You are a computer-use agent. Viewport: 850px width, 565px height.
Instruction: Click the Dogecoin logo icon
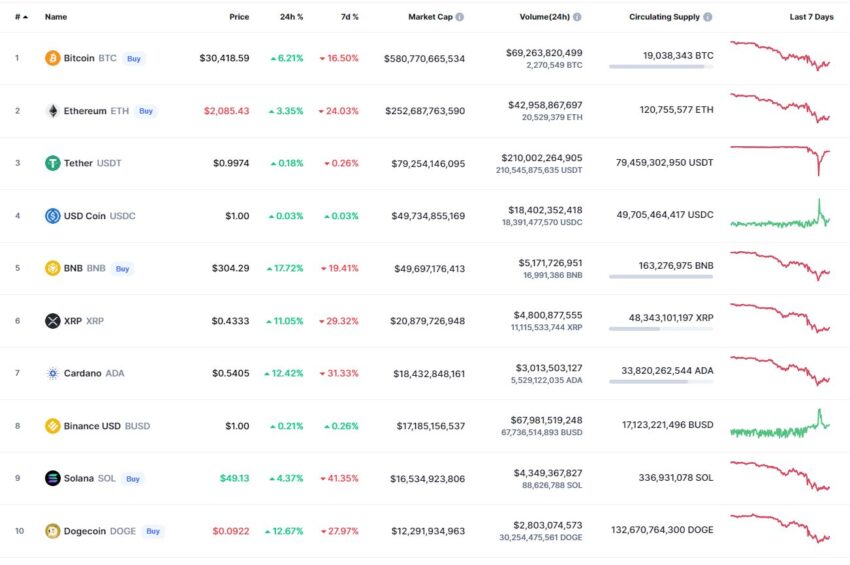(53, 531)
